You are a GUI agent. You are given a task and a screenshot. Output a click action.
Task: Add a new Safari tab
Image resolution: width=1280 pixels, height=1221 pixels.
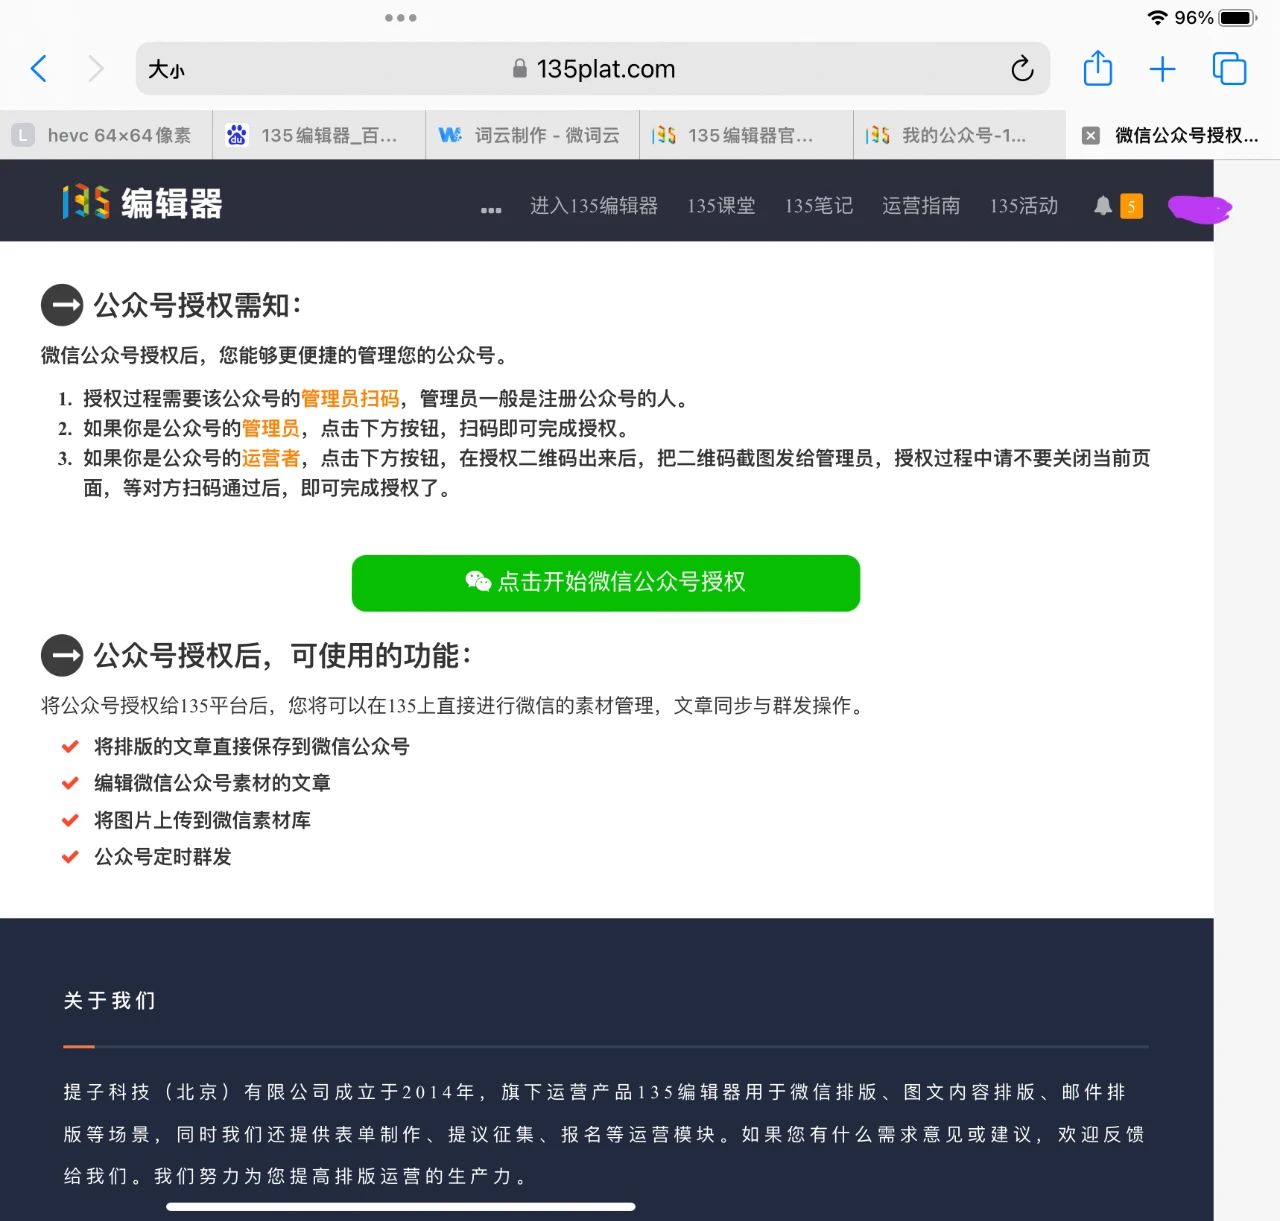click(x=1162, y=69)
